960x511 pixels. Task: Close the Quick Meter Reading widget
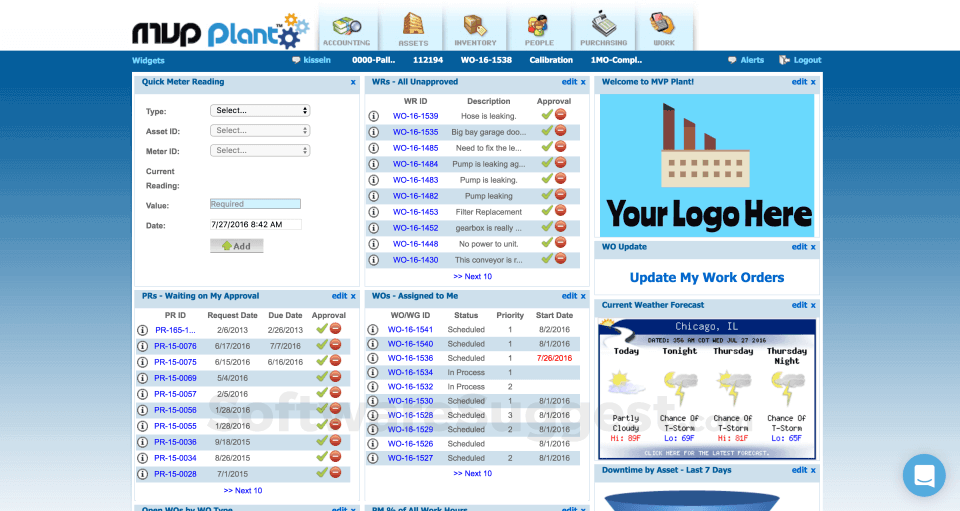click(353, 82)
